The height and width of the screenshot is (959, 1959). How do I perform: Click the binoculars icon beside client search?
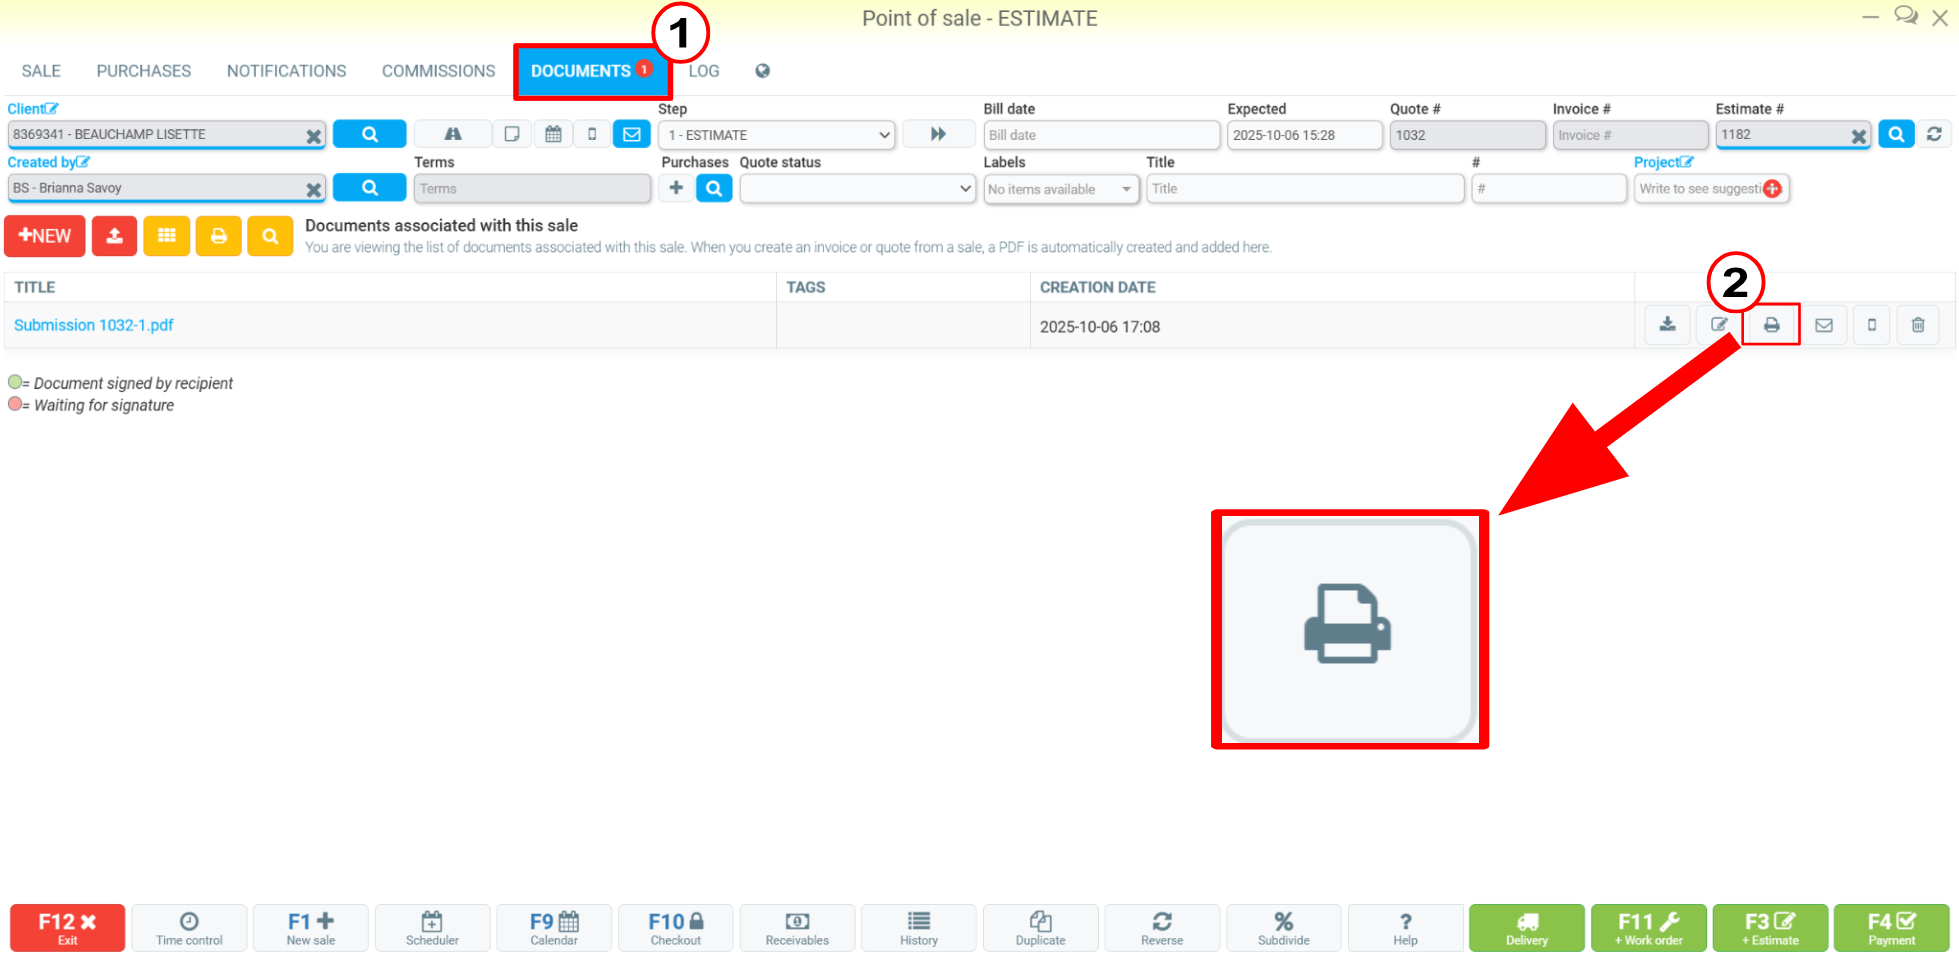pos(453,134)
